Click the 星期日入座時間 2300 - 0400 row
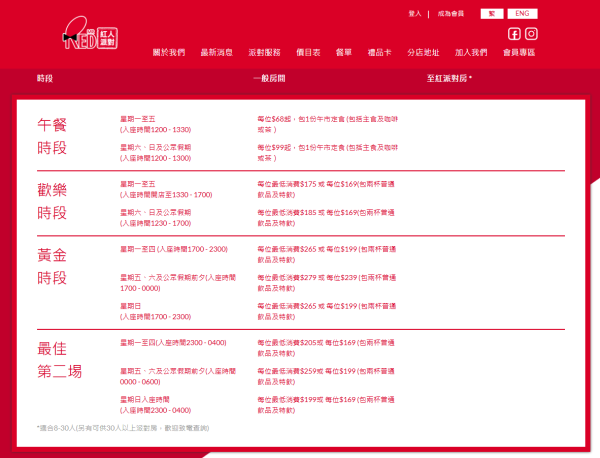Screen dimensions: 600x458 155,405
